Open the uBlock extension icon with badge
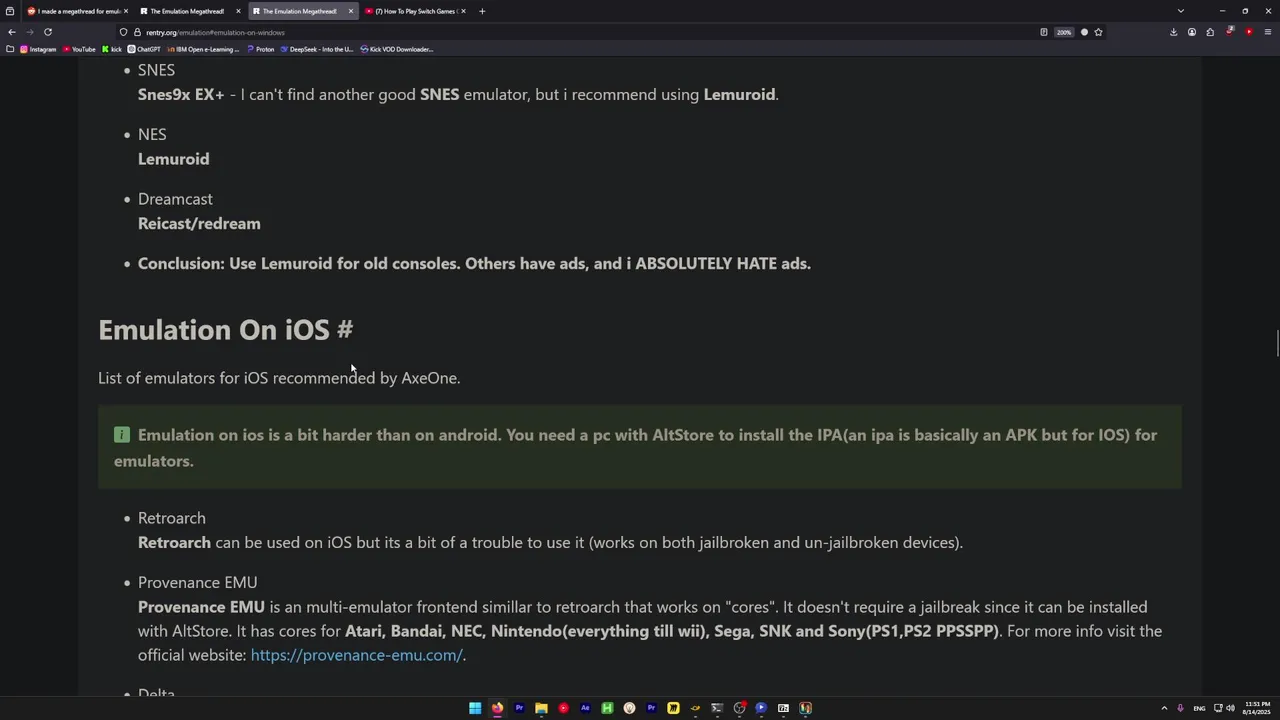 click(x=1230, y=32)
